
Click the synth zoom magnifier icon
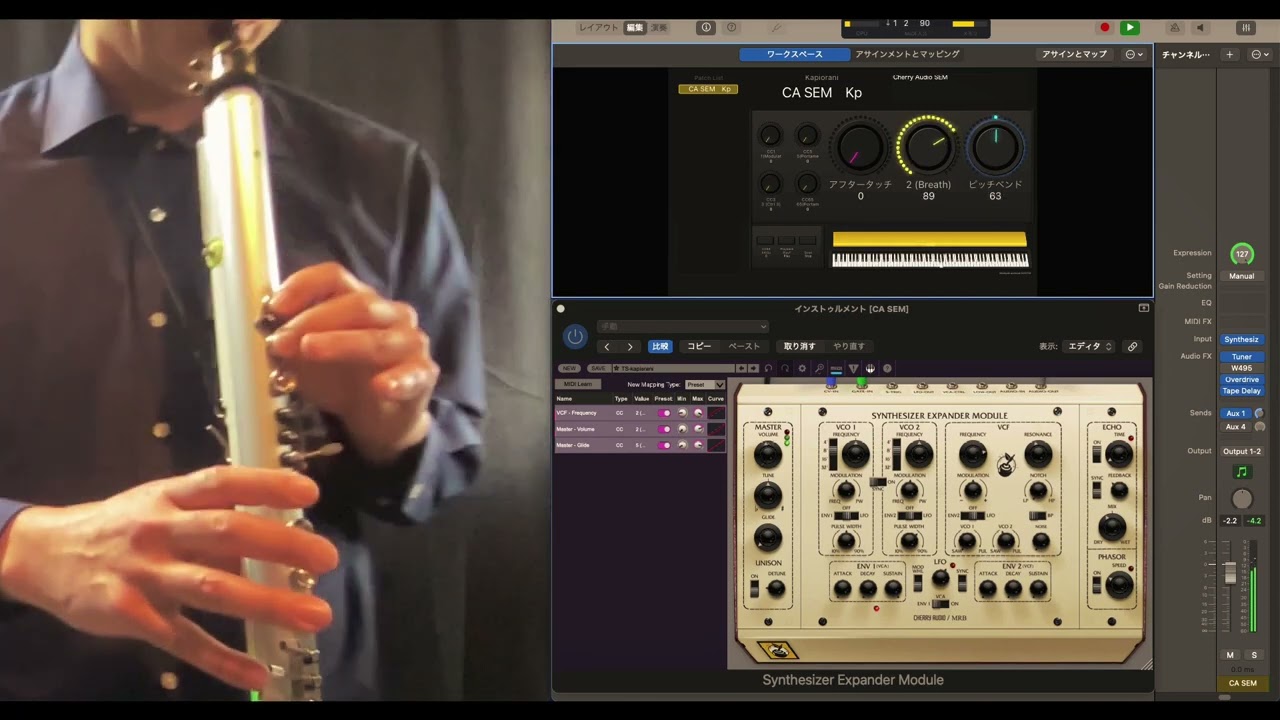point(819,368)
